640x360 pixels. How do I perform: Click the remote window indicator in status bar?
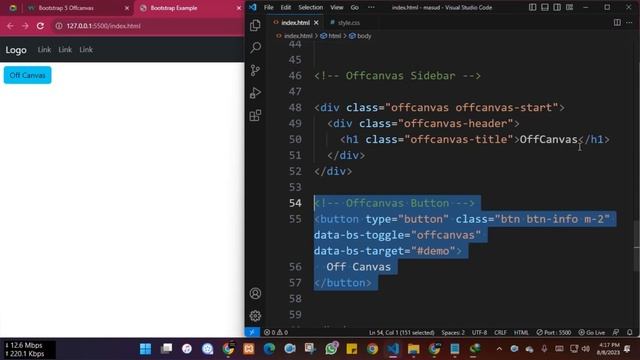[x=252, y=332]
